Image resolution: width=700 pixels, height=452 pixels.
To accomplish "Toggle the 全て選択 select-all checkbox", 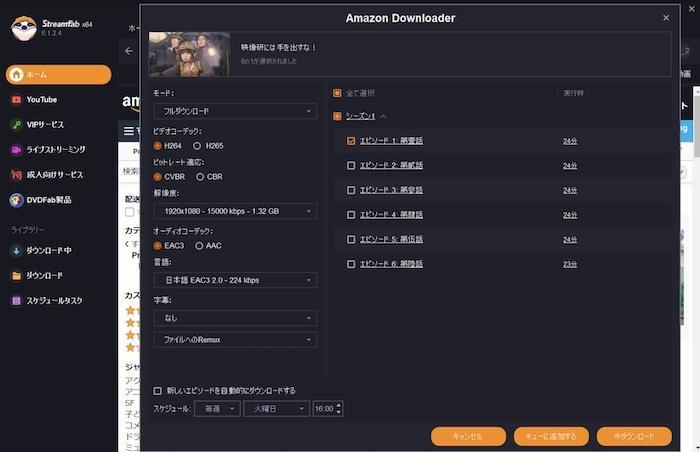I will 337,93.
